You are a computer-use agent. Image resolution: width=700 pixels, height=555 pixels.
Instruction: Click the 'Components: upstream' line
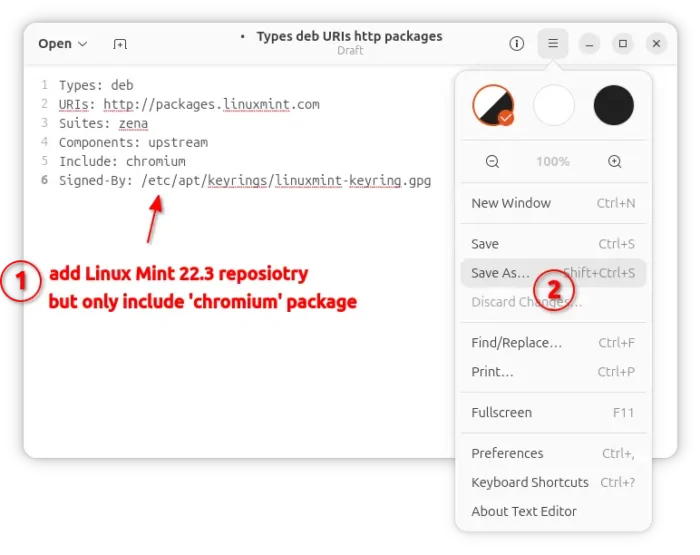(133, 142)
